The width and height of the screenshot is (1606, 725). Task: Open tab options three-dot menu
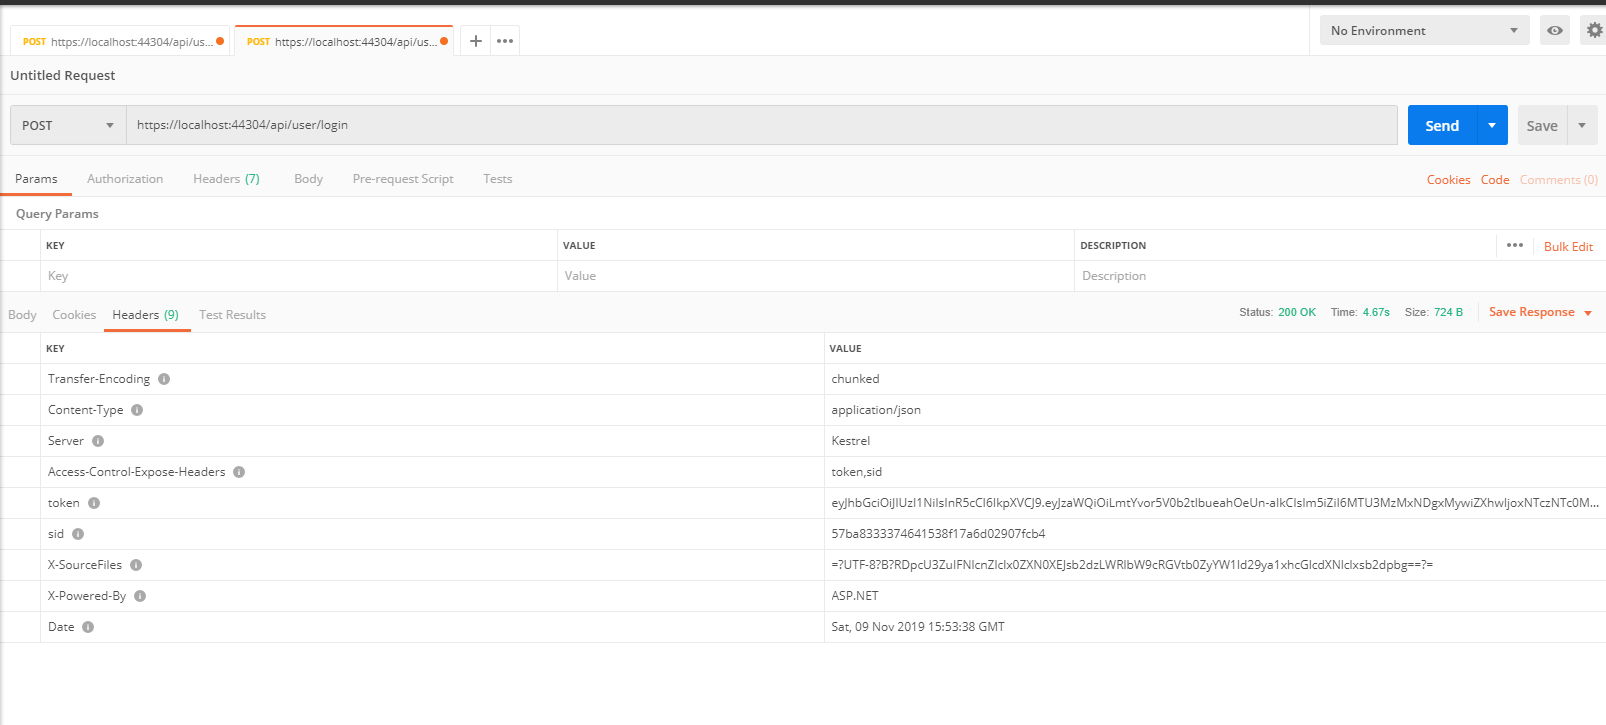(x=505, y=41)
